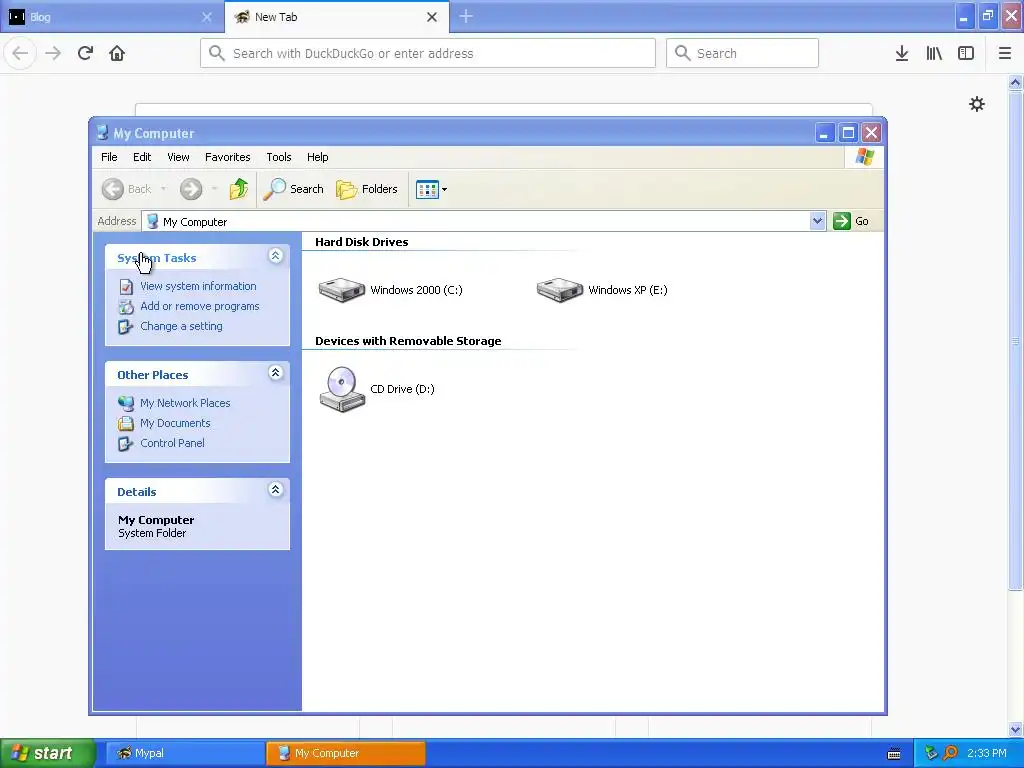Toggle the Folders pane button
Viewport: 1024px width, 768px height.
pos(366,189)
